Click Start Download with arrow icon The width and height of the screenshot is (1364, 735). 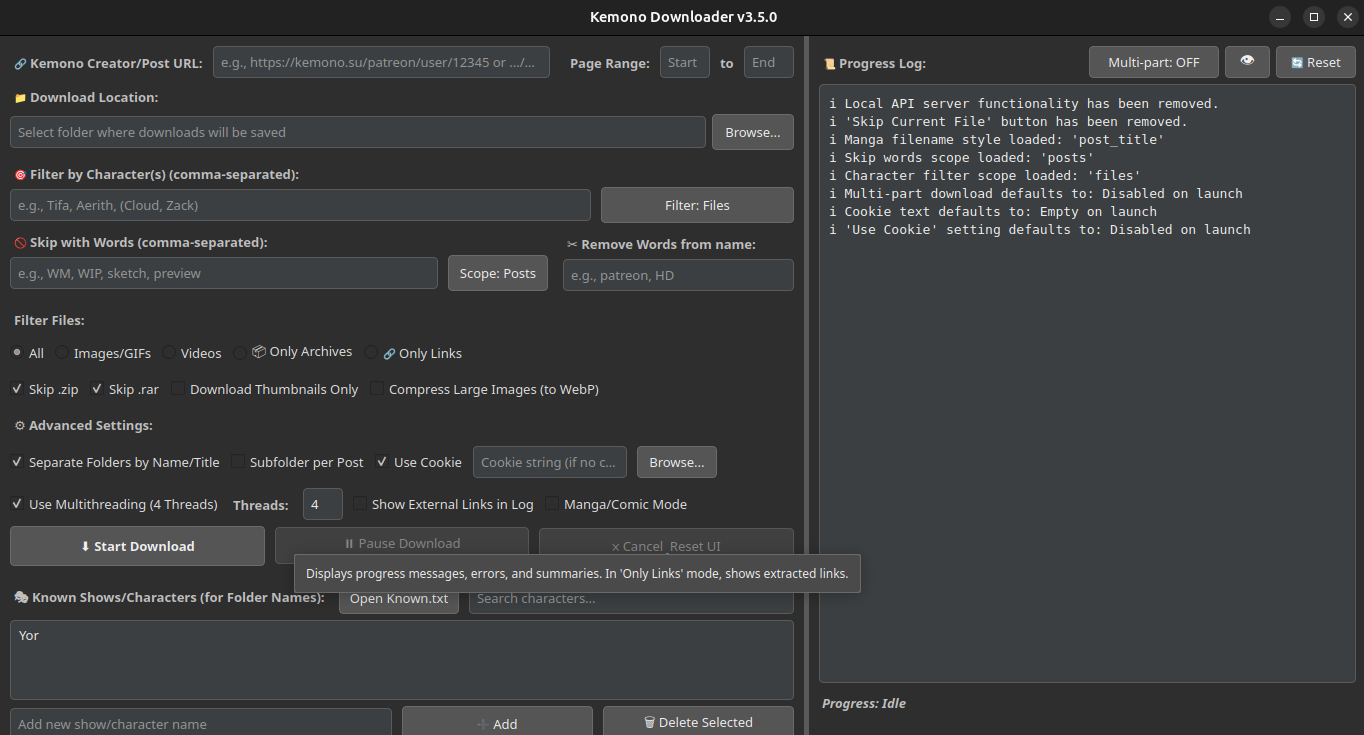pyautogui.click(x=137, y=546)
